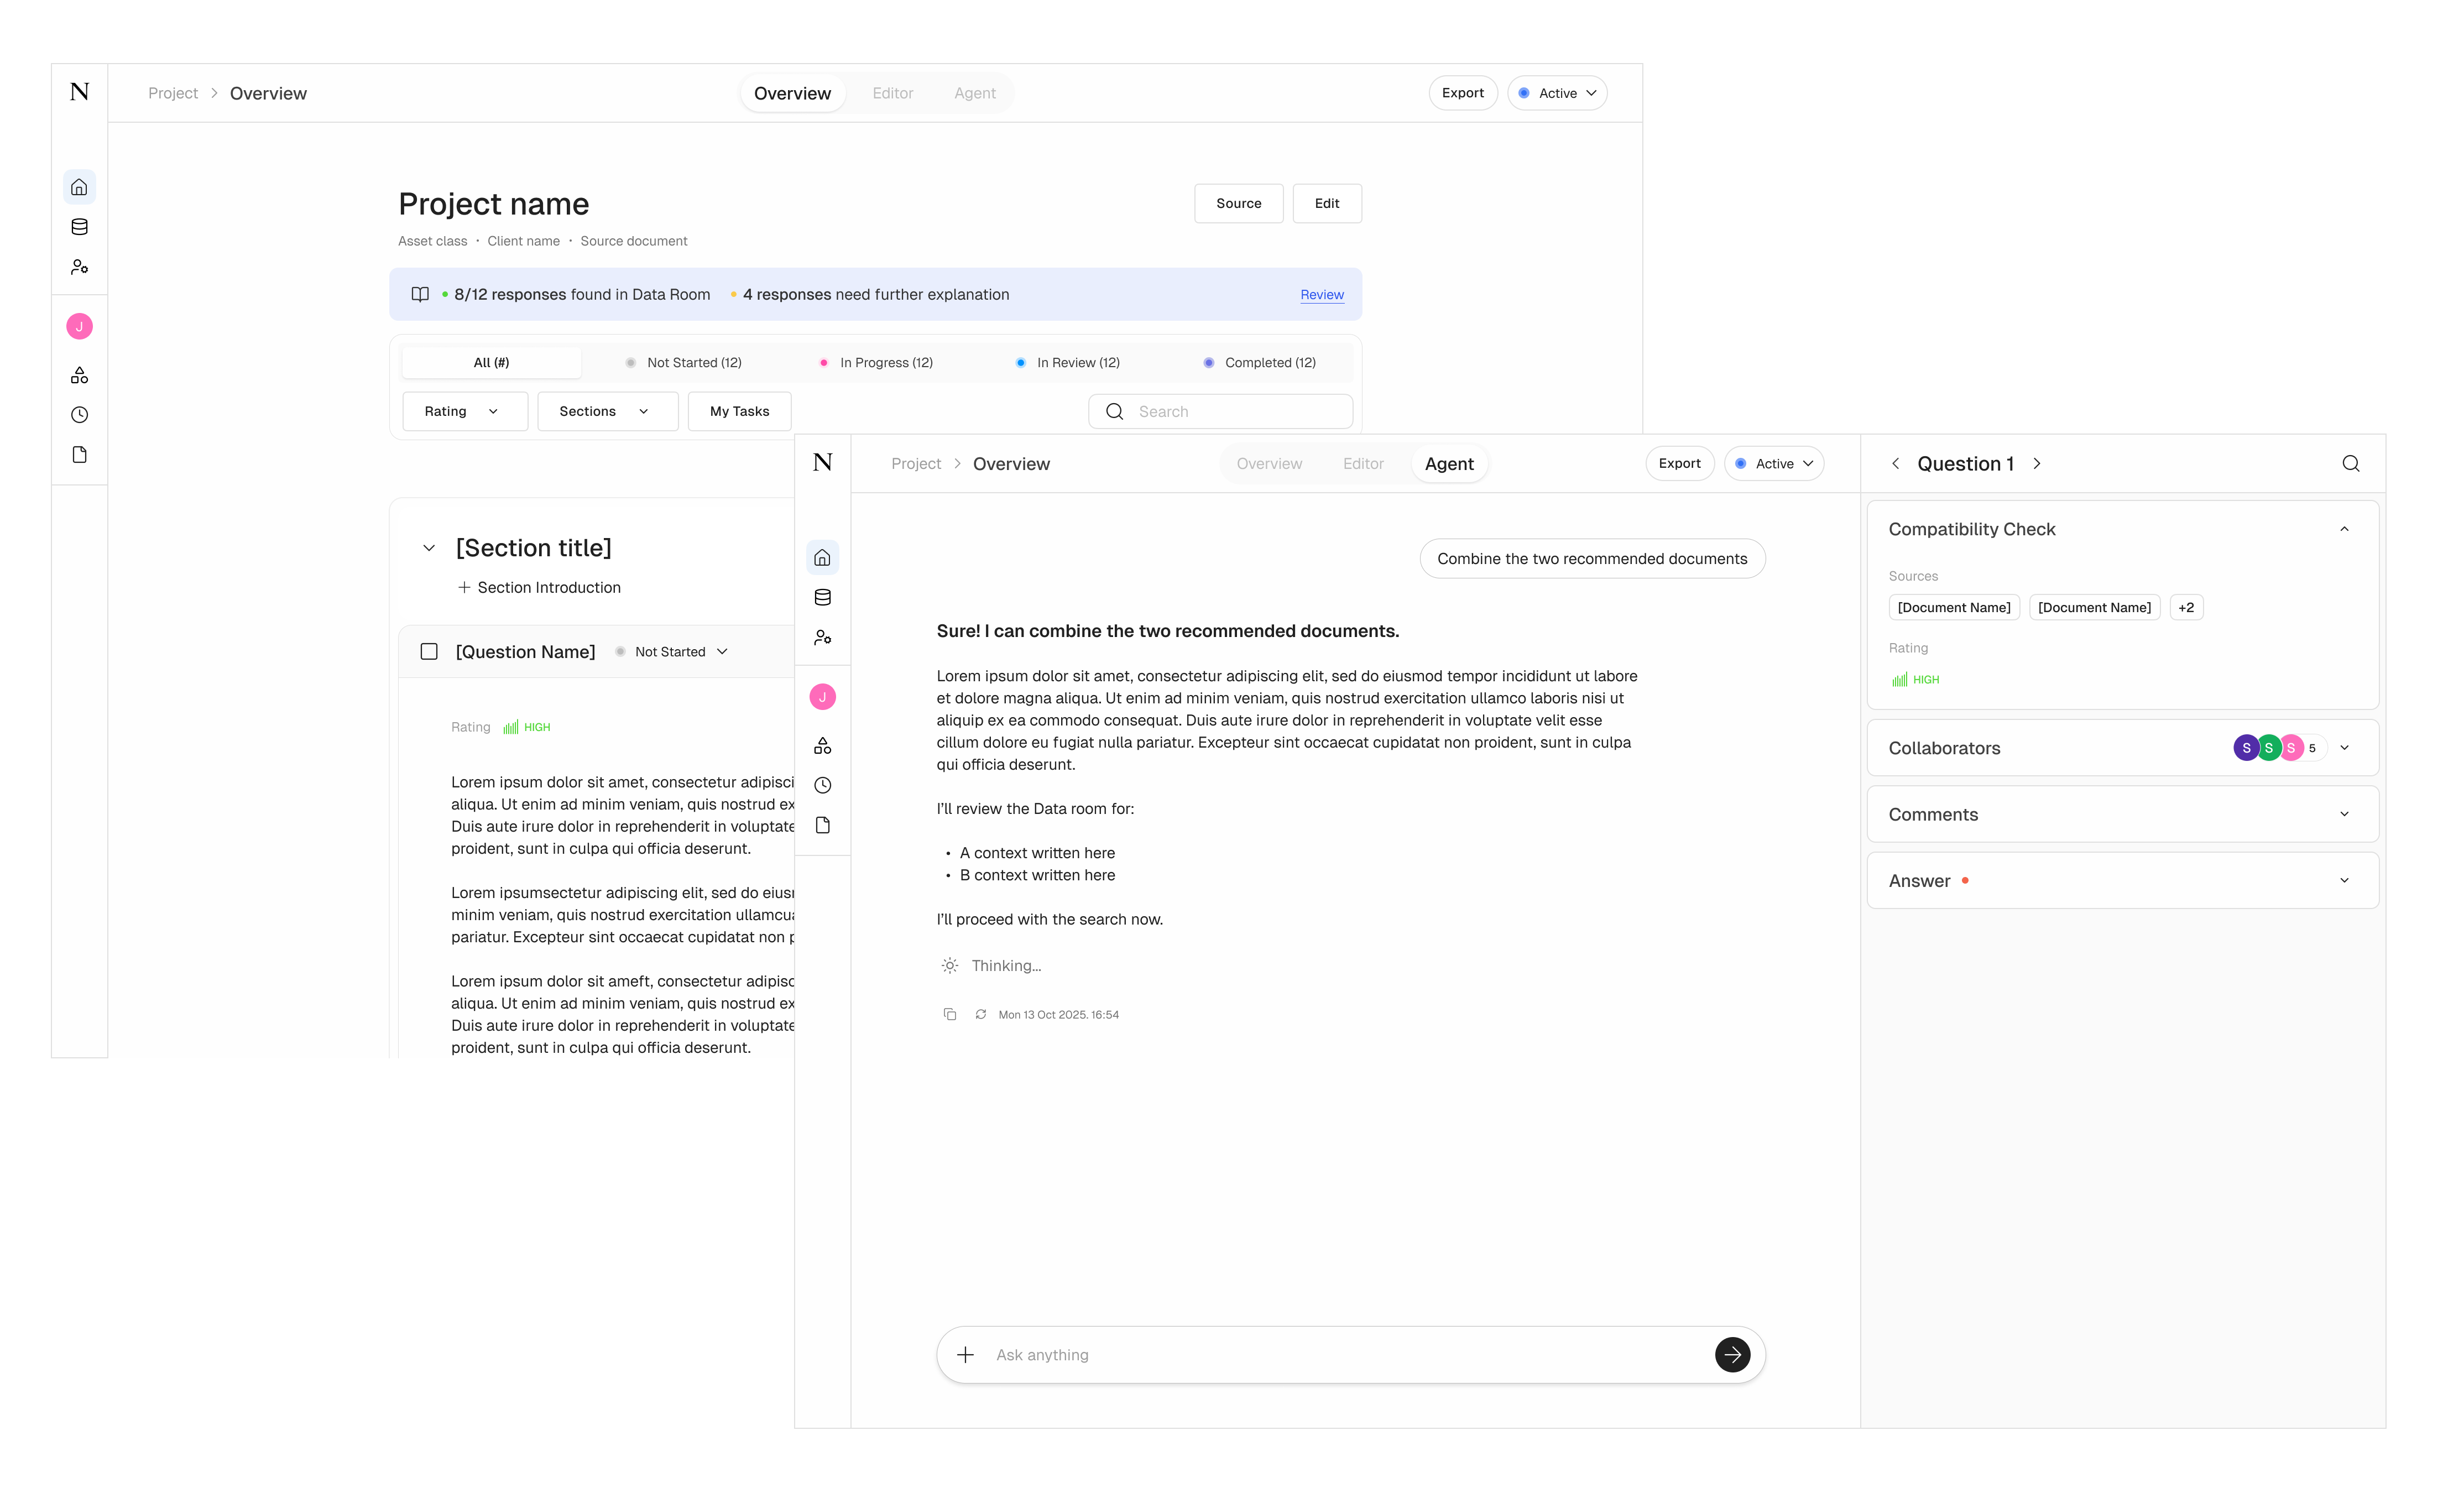Click the regenerate icon beside the timestamp
The height and width of the screenshot is (1493, 2464).
tap(980, 1014)
